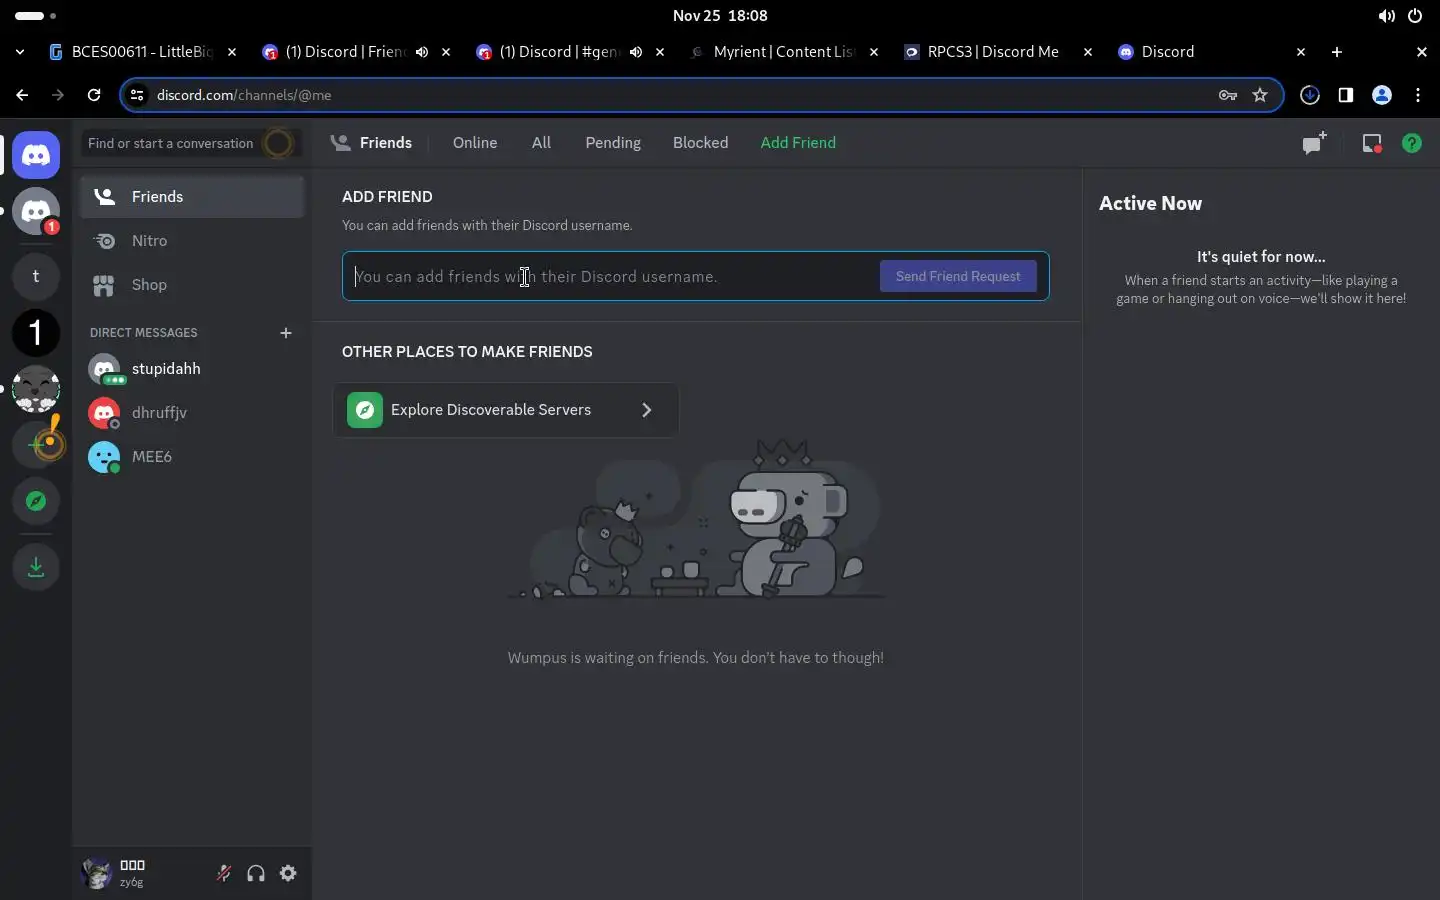
Task: Create a new DM with plus icon
Action: point(286,333)
